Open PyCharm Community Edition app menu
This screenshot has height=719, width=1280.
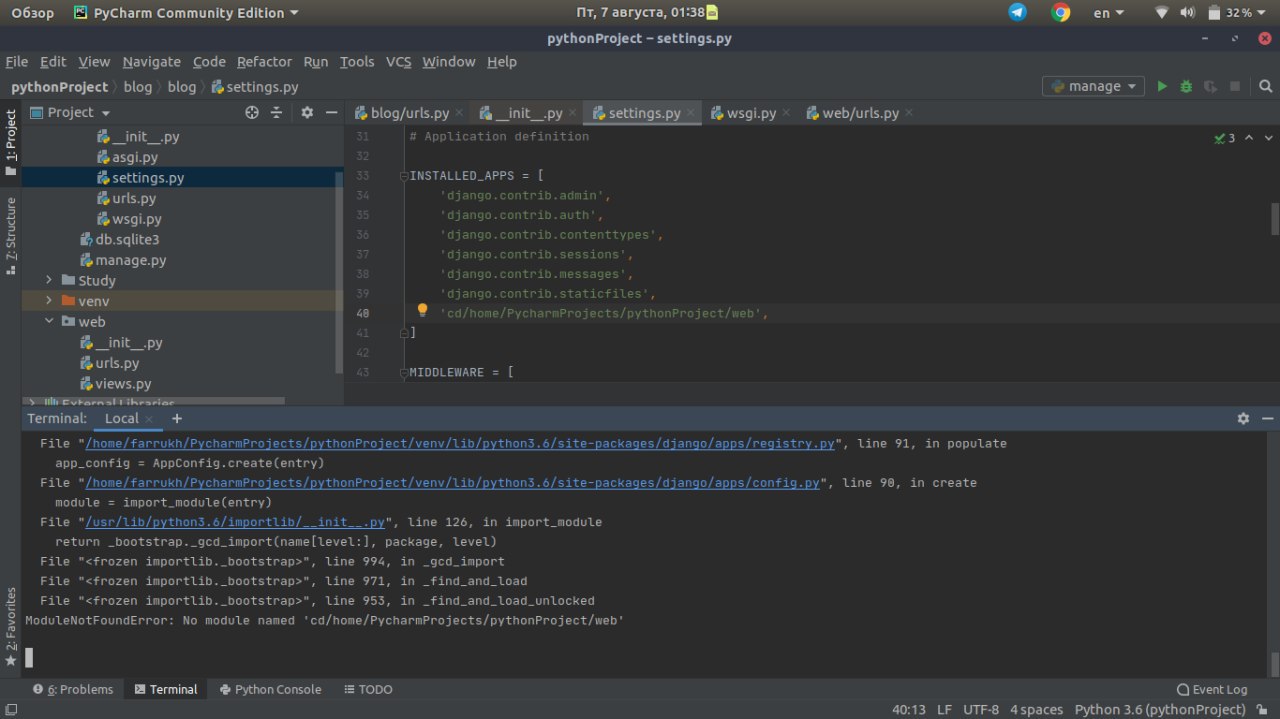click(x=186, y=13)
